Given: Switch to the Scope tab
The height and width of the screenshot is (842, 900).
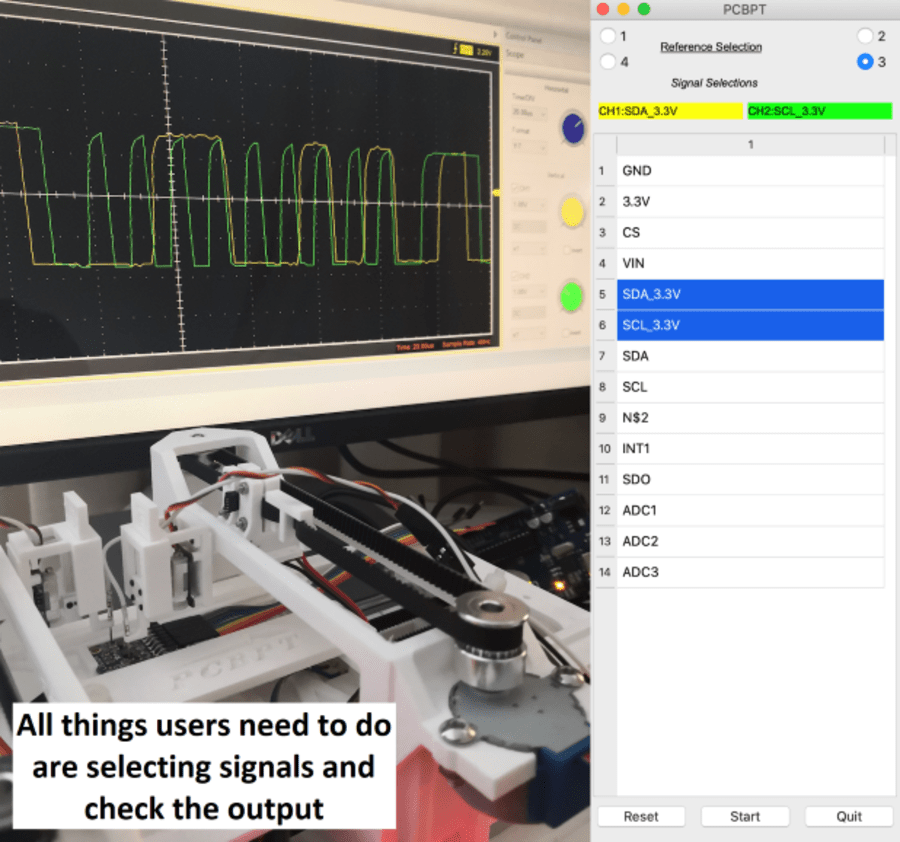Looking at the screenshot, I should click(515, 55).
